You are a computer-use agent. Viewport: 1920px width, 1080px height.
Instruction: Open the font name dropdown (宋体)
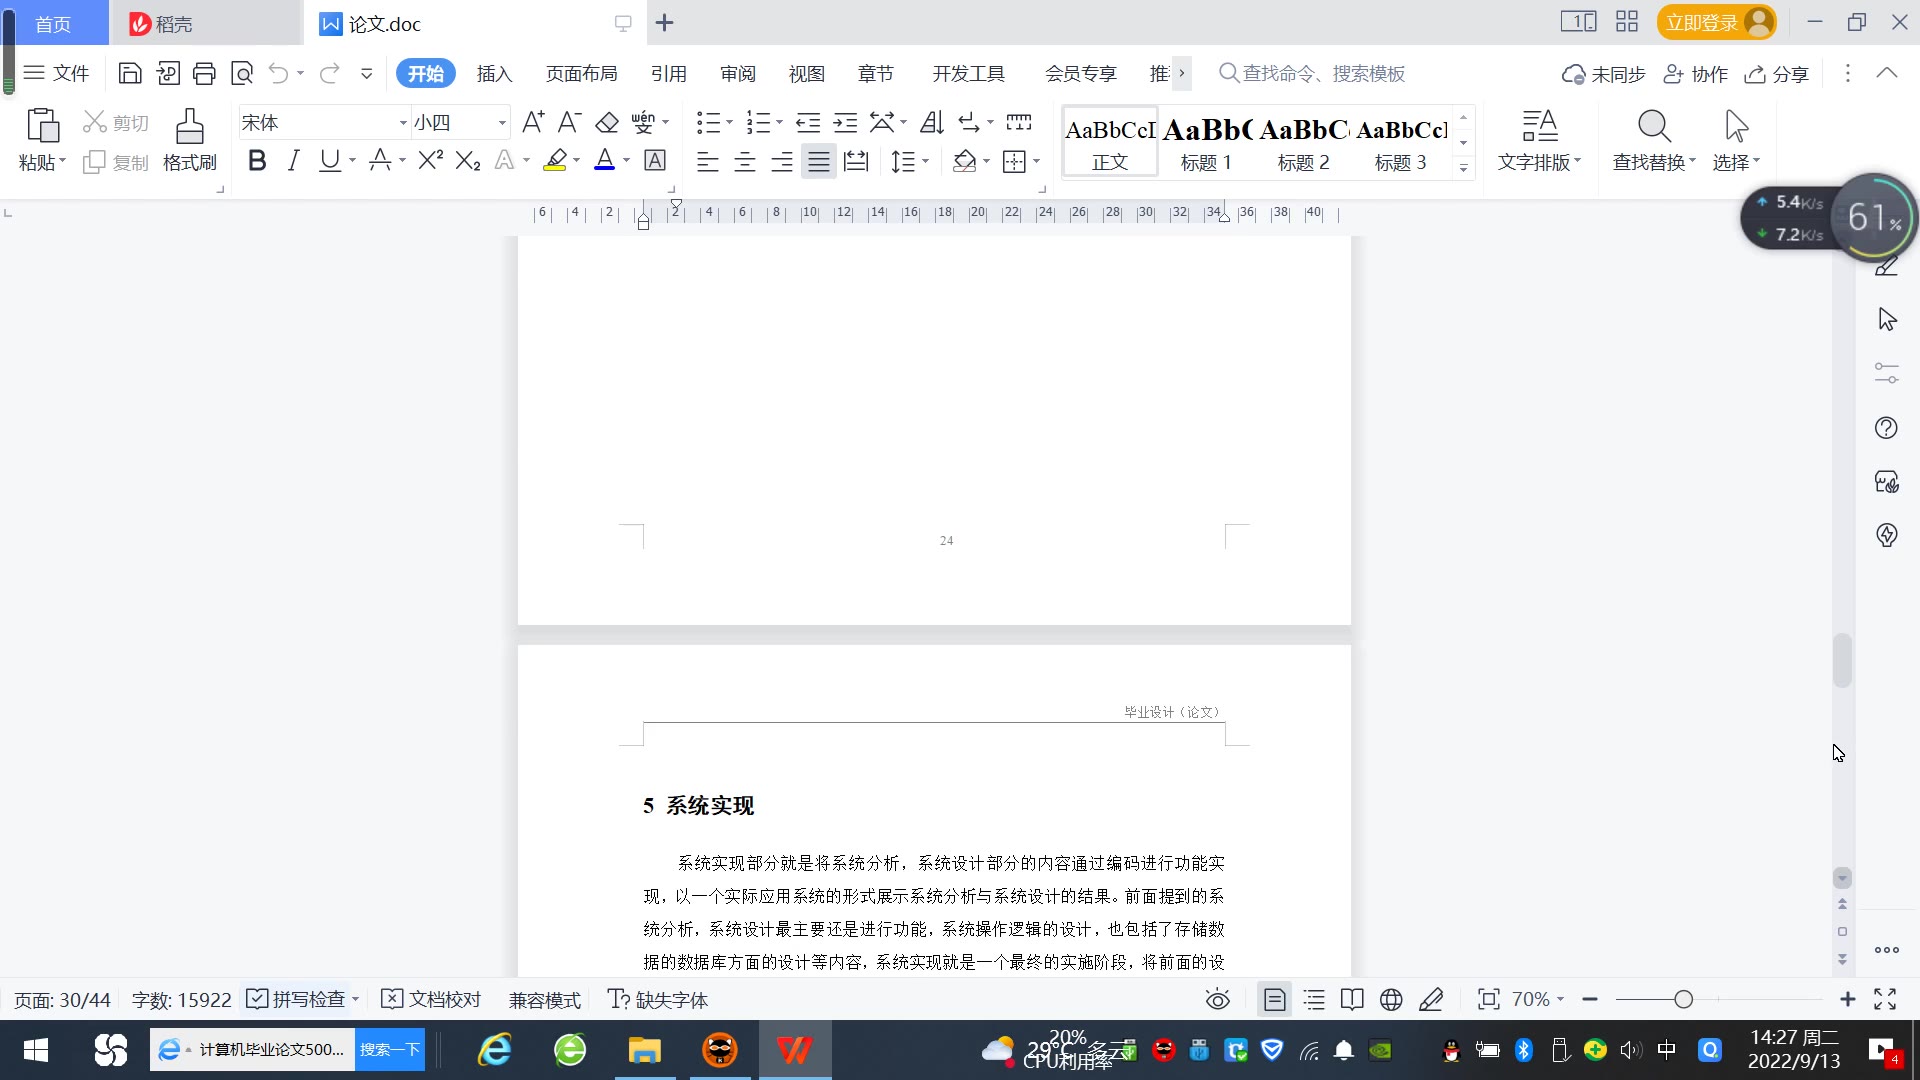(403, 123)
